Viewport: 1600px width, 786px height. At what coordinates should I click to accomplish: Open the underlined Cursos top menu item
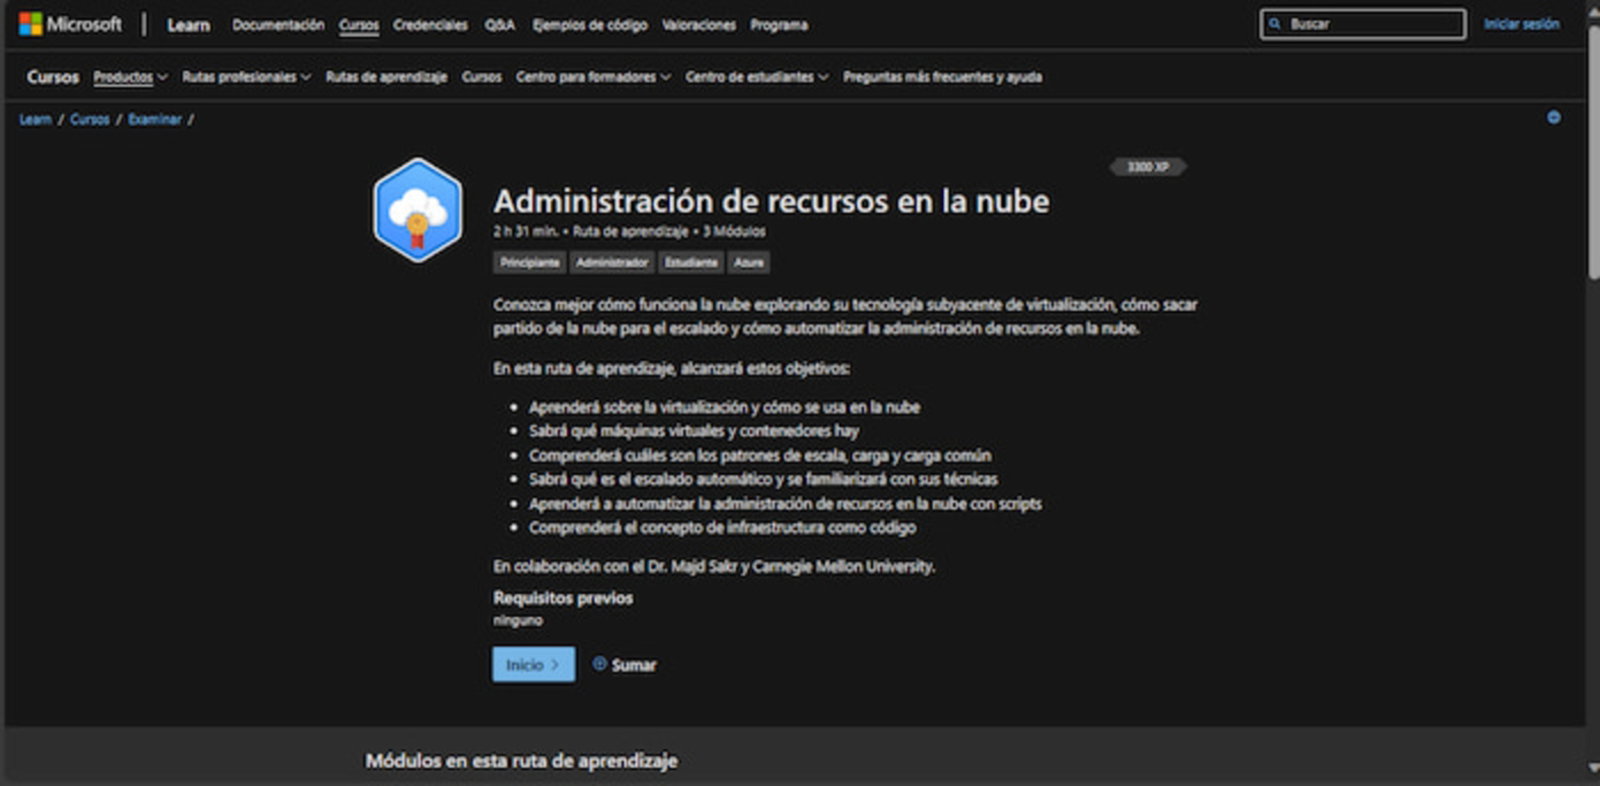[x=359, y=25]
